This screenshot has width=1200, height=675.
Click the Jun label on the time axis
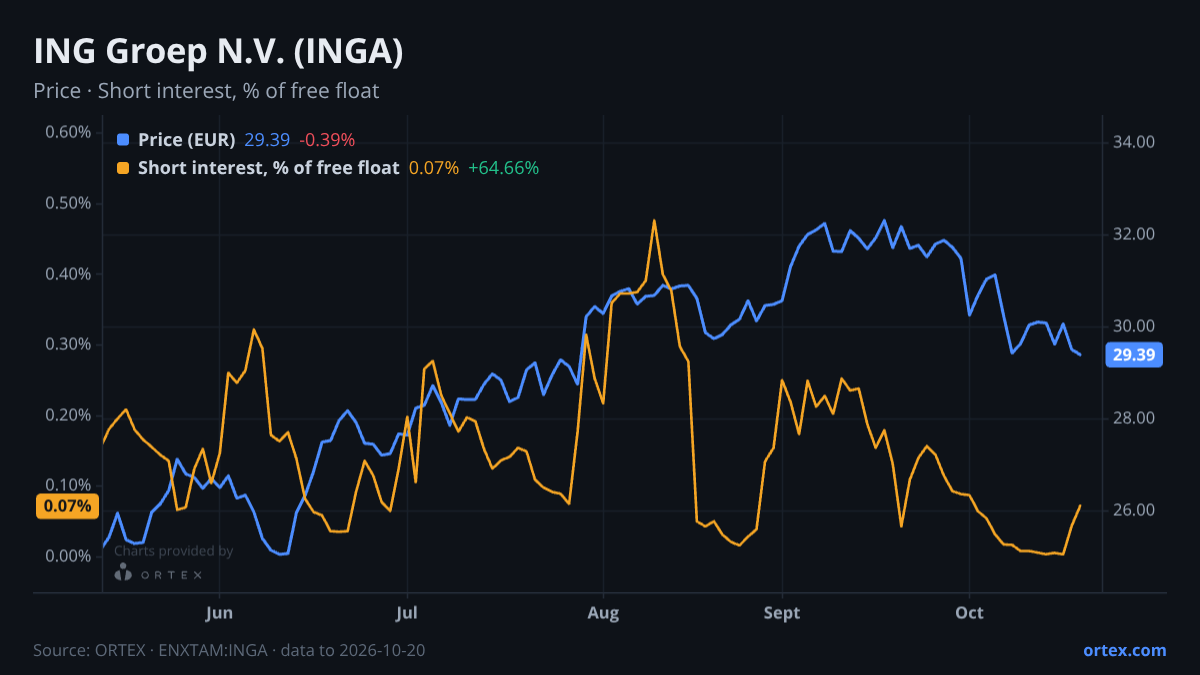point(219,613)
